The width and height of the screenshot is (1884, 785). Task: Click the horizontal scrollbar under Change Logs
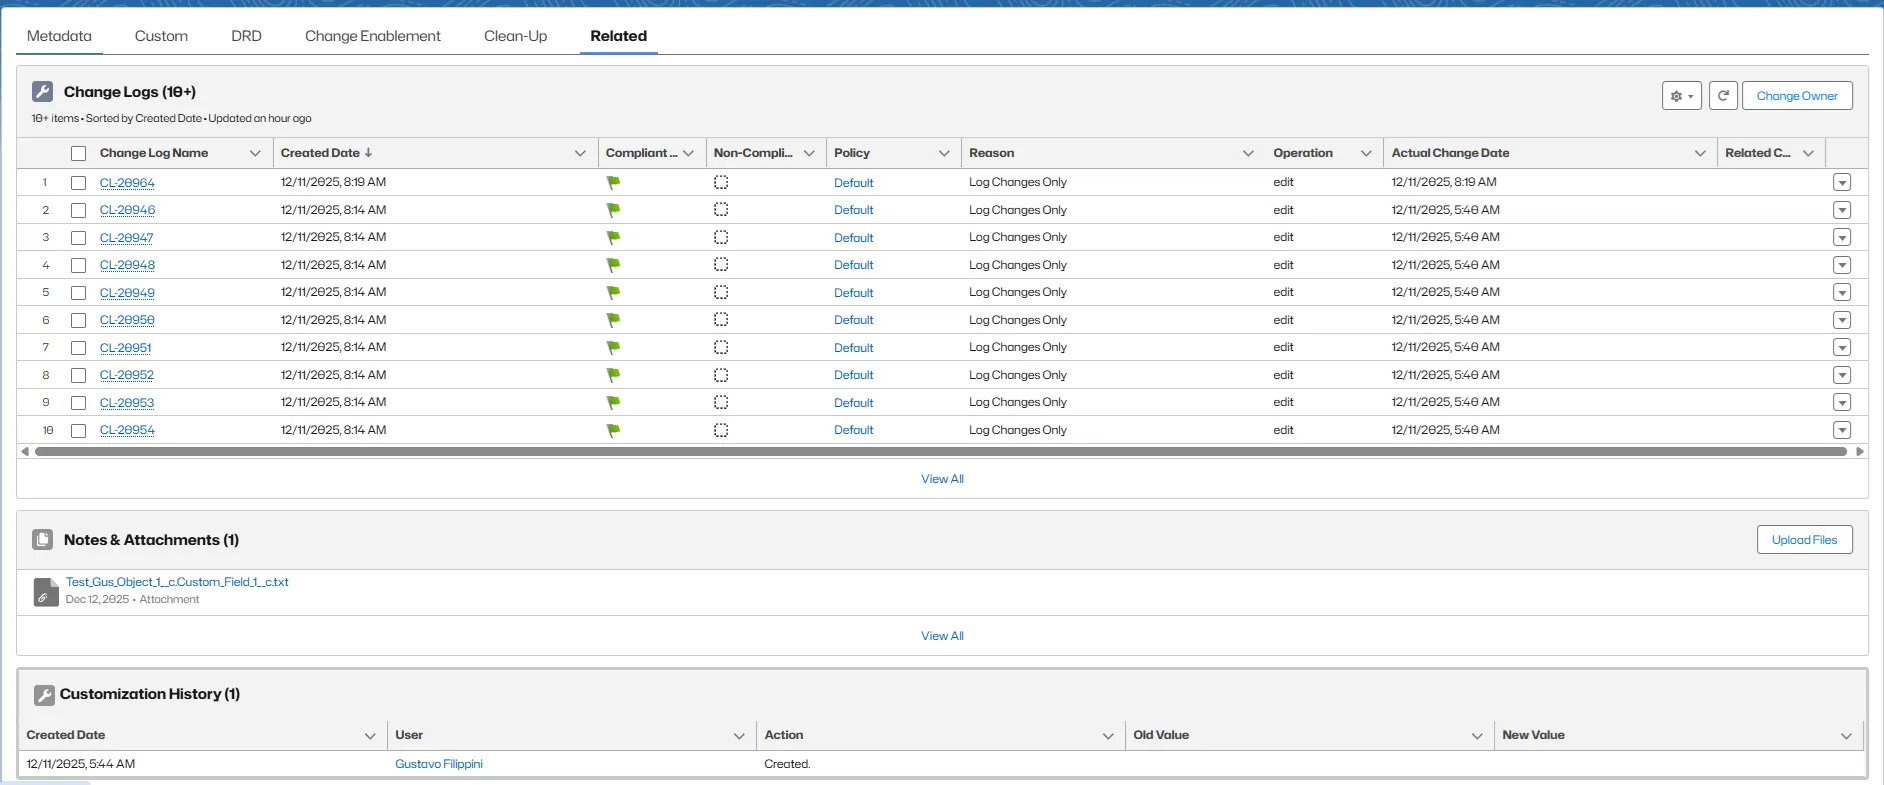coord(940,452)
